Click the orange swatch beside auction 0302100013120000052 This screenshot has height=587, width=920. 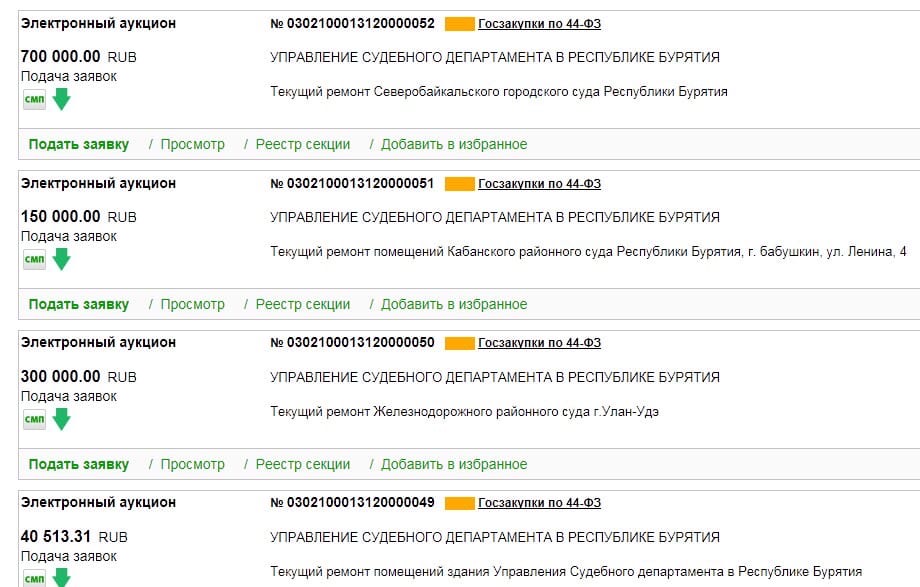coord(459,24)
